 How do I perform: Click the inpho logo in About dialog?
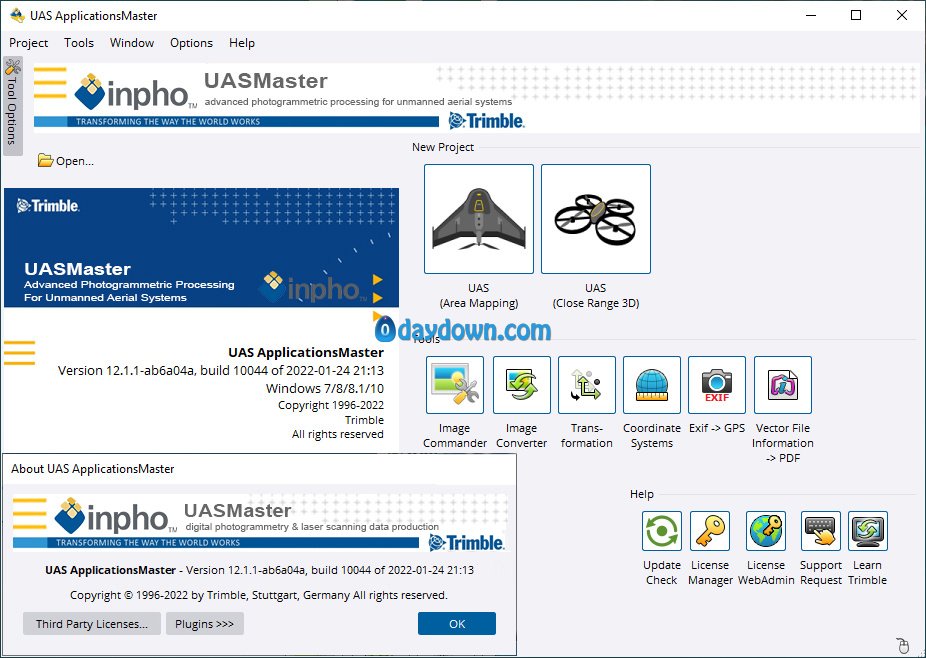point(115,516)
